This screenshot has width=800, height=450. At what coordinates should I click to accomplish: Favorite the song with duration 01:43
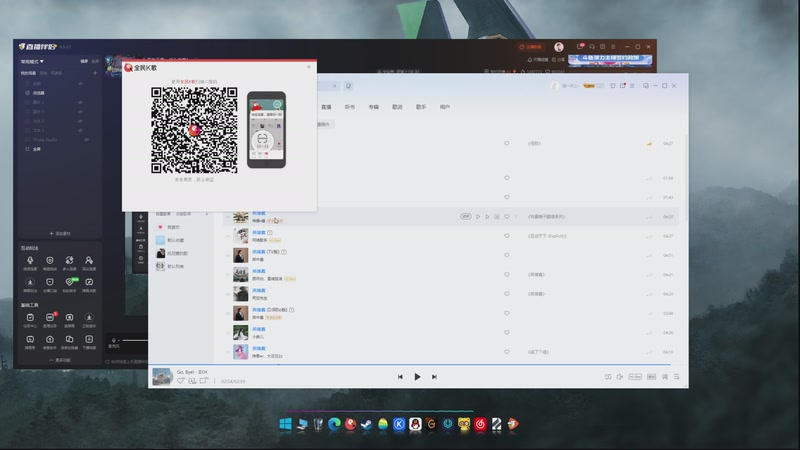[x=507, y=197]
